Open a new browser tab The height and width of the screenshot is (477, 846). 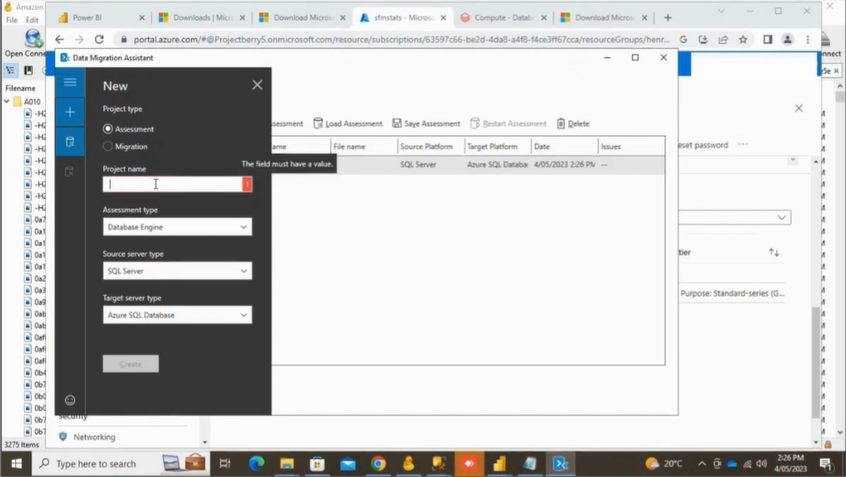coord(668,18)
